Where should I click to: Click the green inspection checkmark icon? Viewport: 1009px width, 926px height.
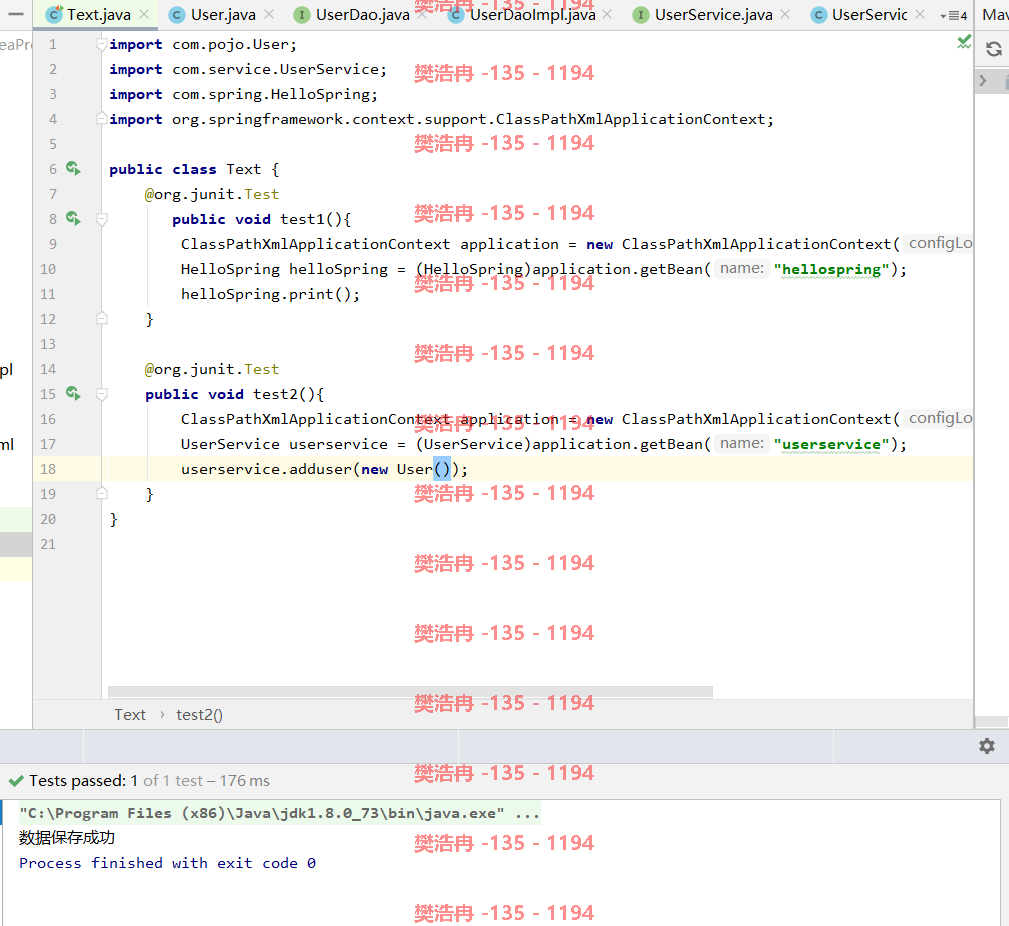coord(963,42)
